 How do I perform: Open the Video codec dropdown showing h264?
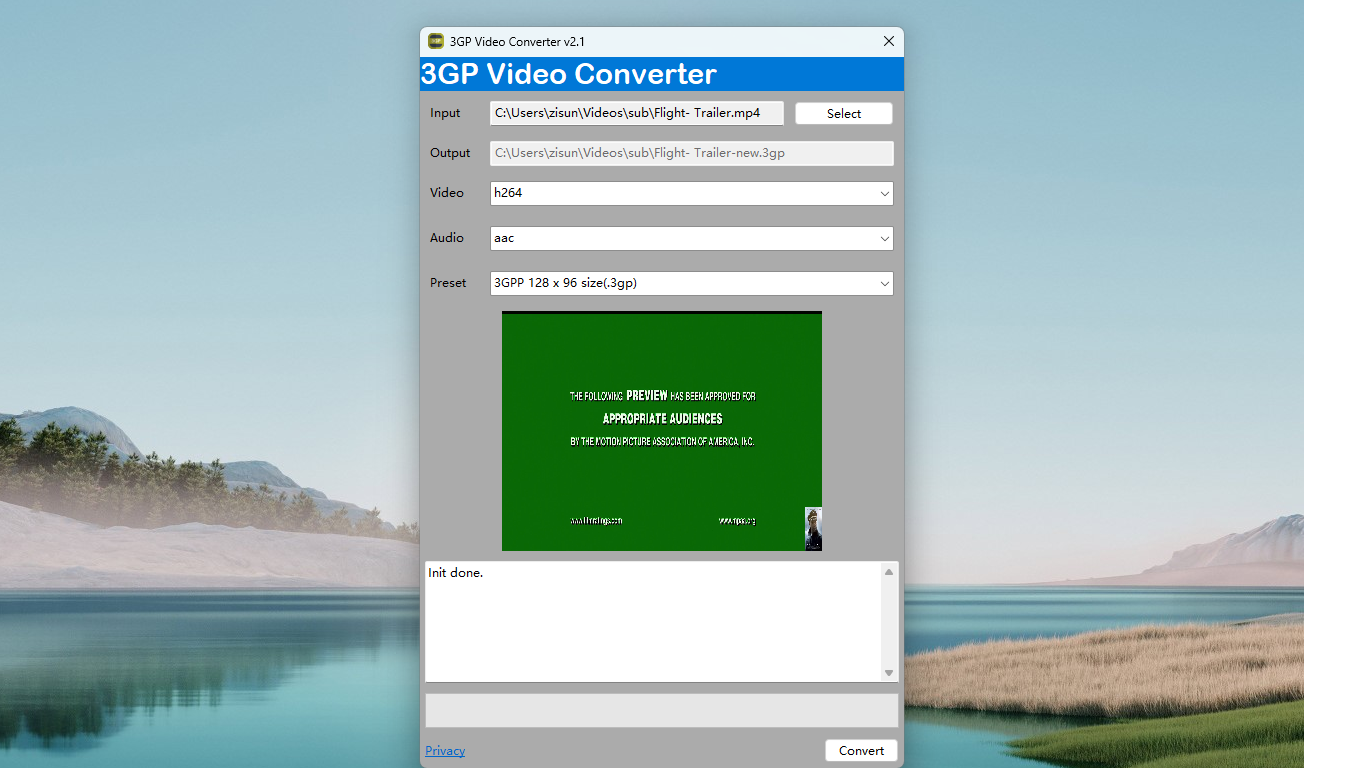tap(692, 193)
